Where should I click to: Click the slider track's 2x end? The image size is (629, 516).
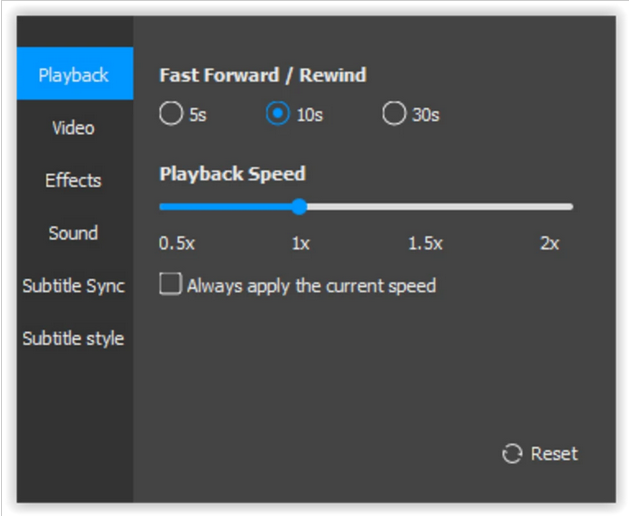click(569, 207)
